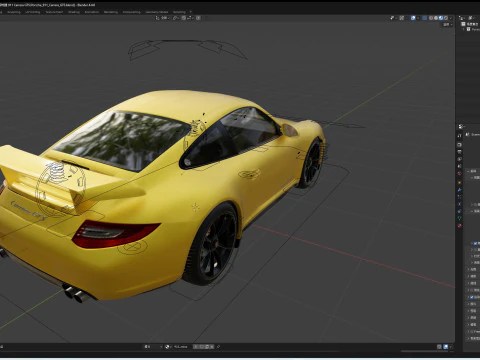Toggle viewport overlays
This screenshot has height=360, width=480.
pyautogui.click(x=413, y=18)
